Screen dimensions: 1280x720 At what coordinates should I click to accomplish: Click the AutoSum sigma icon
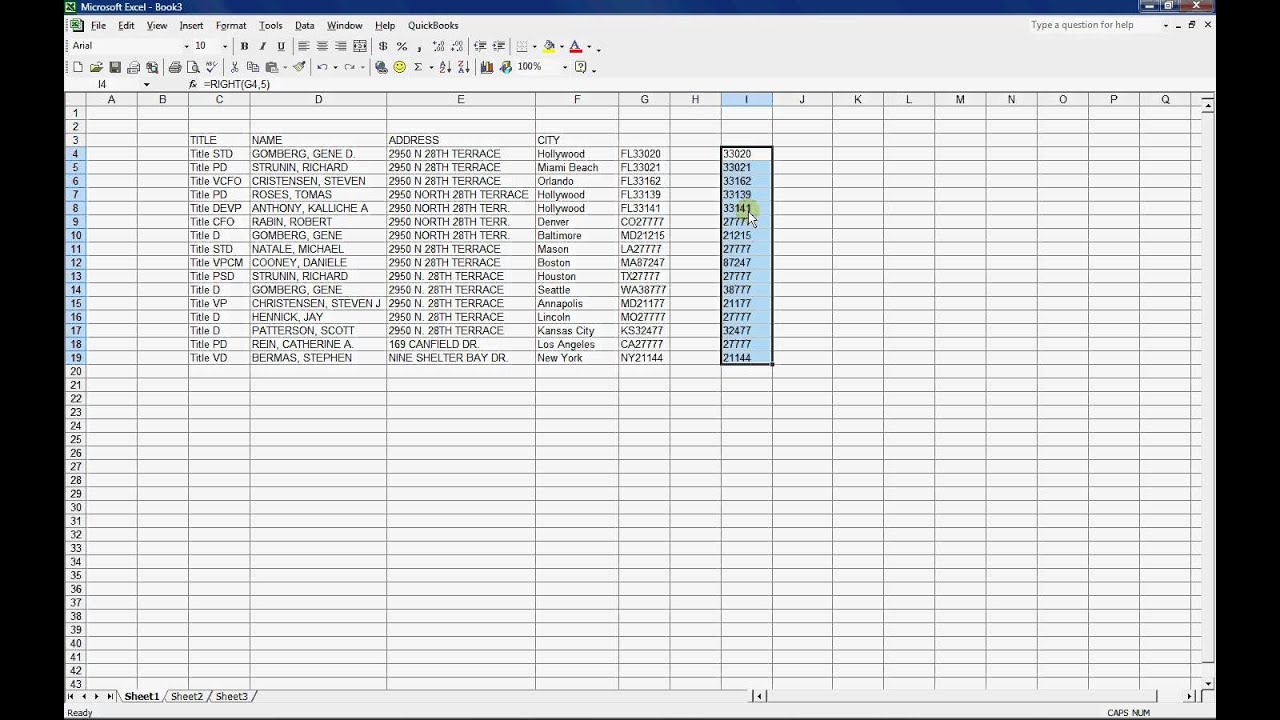point(418,67)
